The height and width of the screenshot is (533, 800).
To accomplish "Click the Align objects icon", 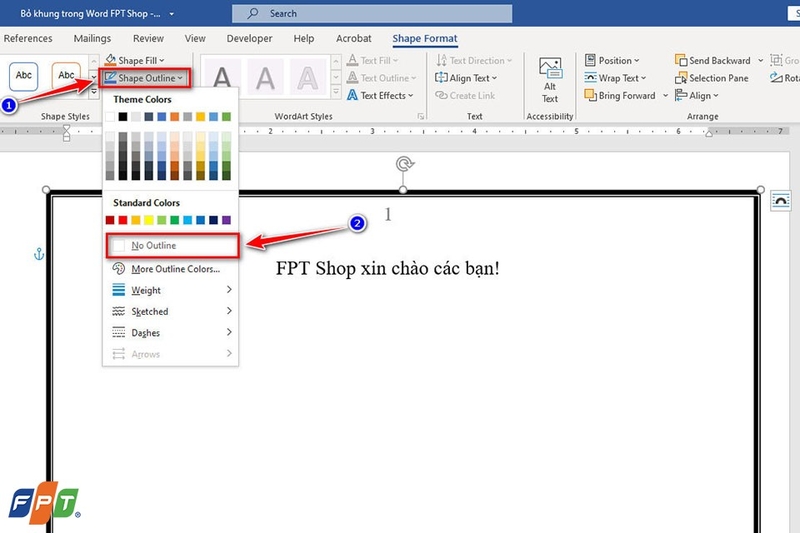I will click(681, 95).
